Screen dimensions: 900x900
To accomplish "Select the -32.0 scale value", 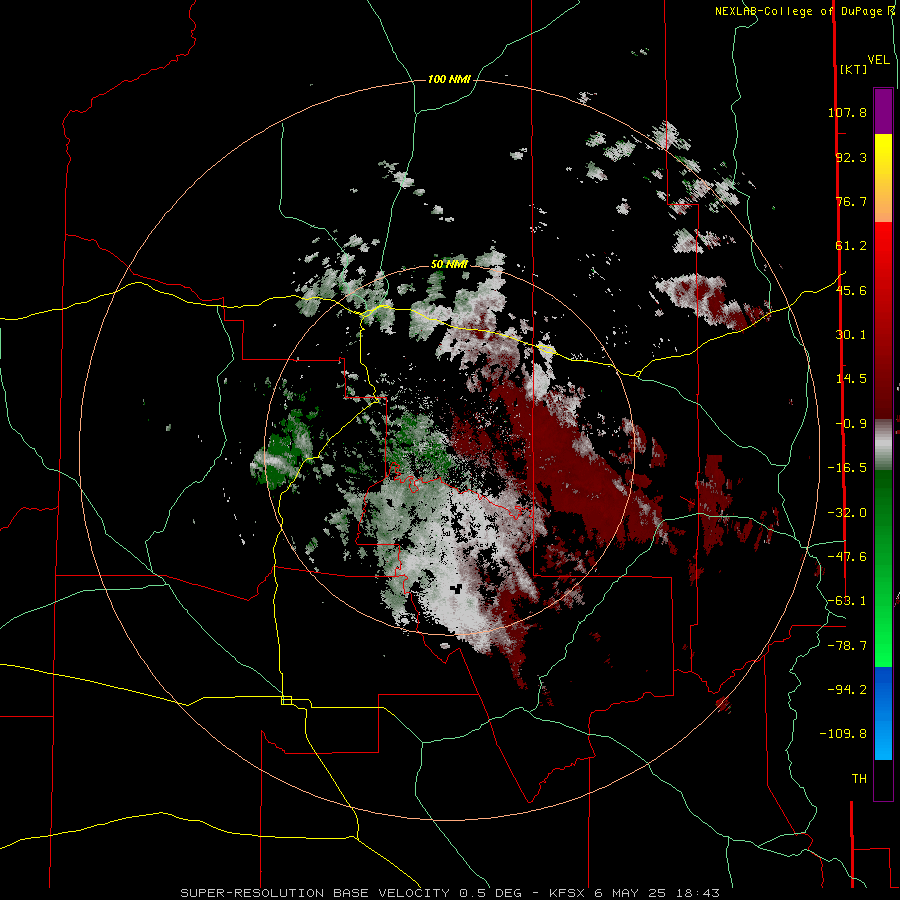I will (847, 513).
